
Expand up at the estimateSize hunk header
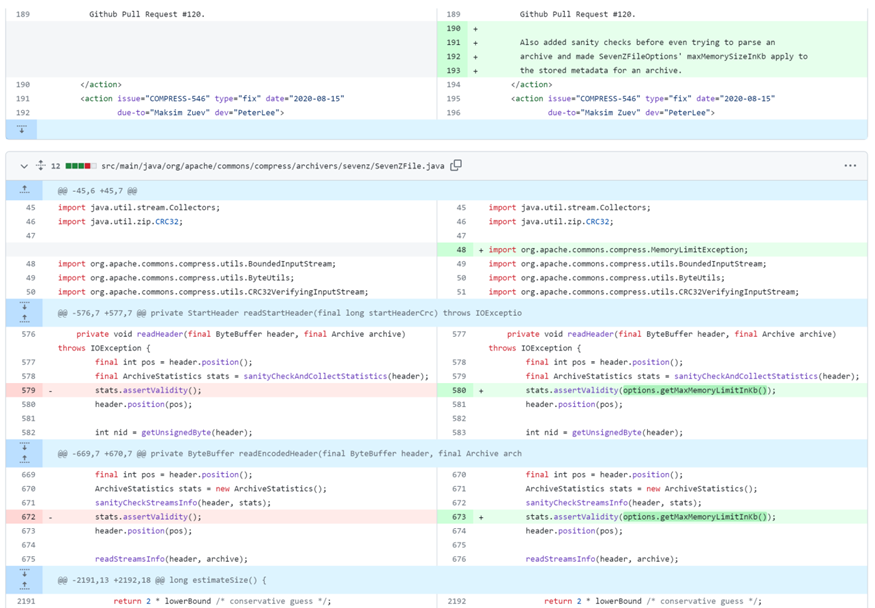[x=24, y=586]
